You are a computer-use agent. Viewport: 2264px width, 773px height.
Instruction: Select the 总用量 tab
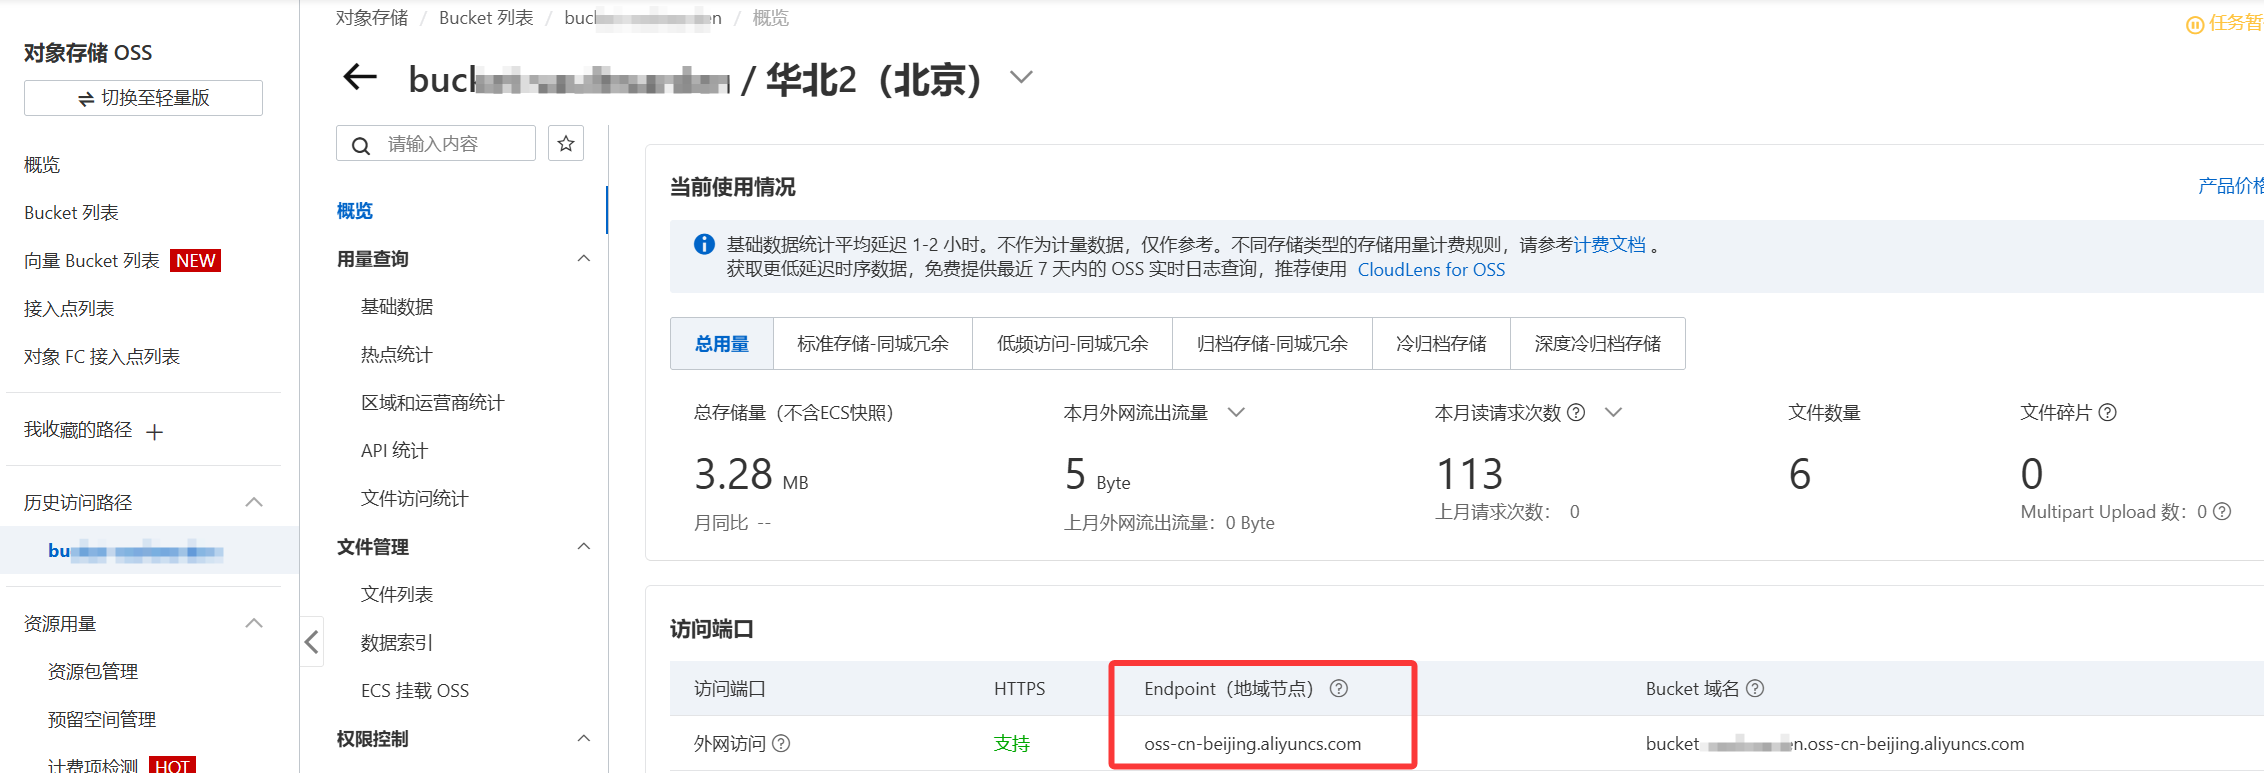point(722,344)
